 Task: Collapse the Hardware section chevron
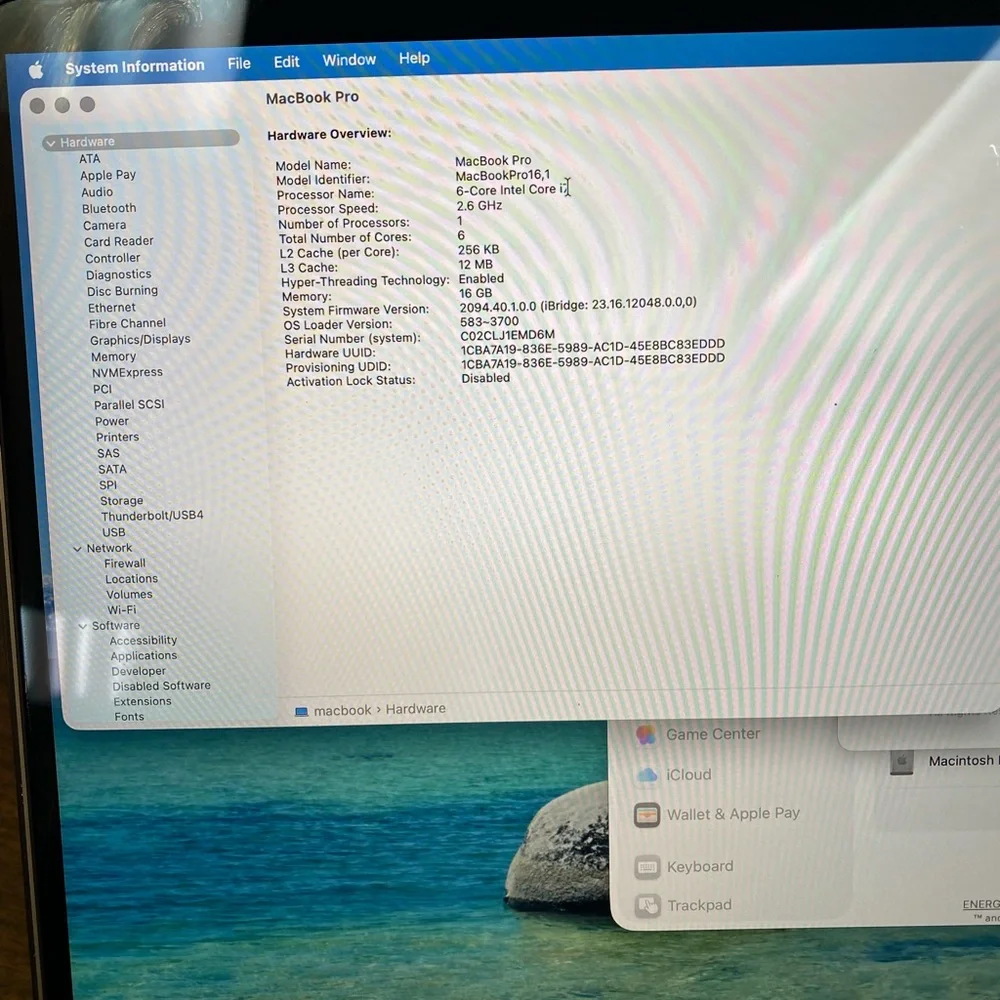[x=50, y=143]
